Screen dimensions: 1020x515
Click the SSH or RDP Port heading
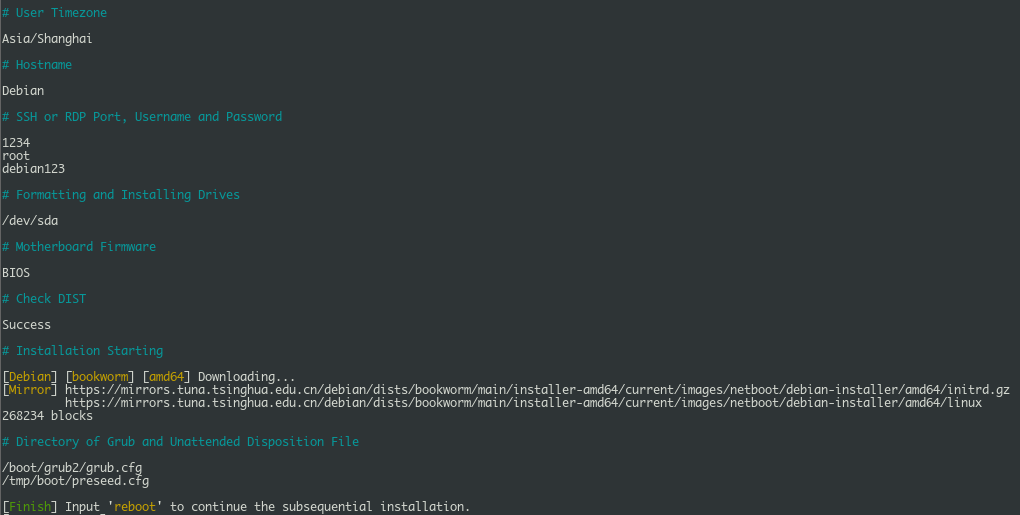(x=142, y=117)
